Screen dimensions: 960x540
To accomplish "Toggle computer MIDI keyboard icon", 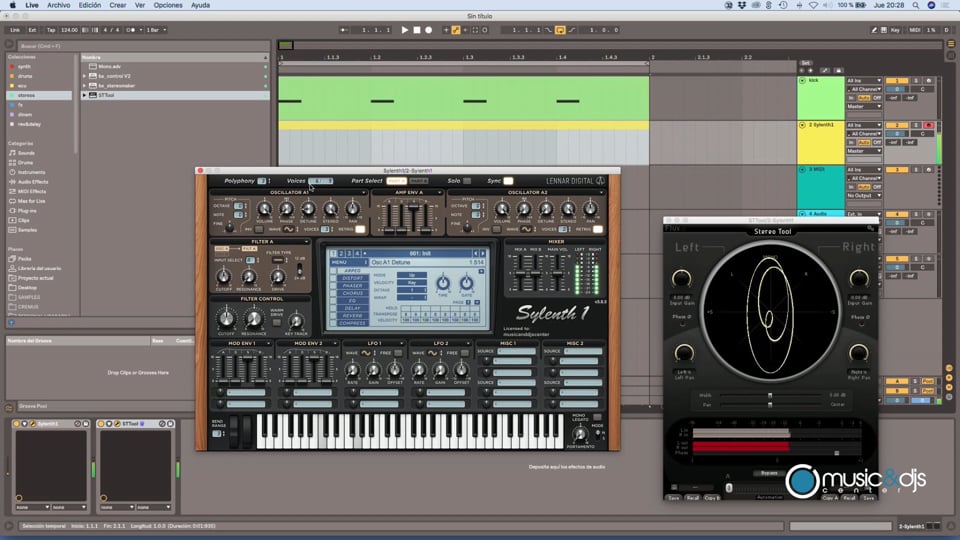I will click(x=883, y=30).
